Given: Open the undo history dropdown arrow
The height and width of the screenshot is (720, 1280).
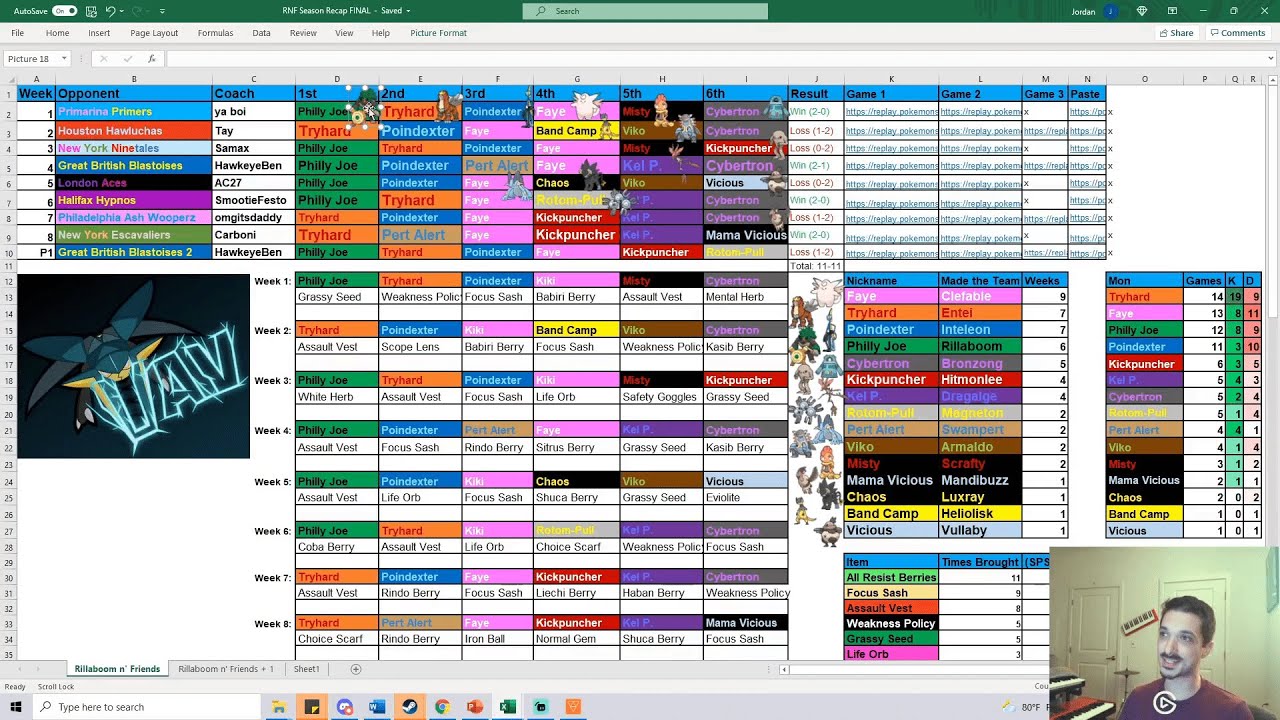Looking at the screenshot, I should 122,11.
